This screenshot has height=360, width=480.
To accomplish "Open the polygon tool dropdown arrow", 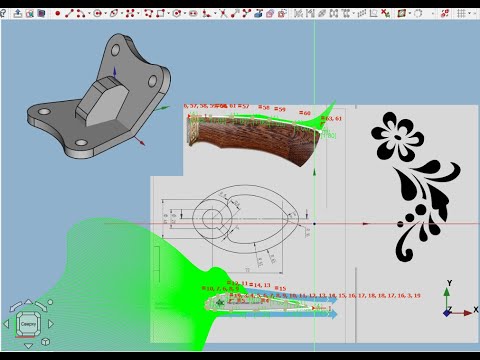I will [x=185, y=14].
